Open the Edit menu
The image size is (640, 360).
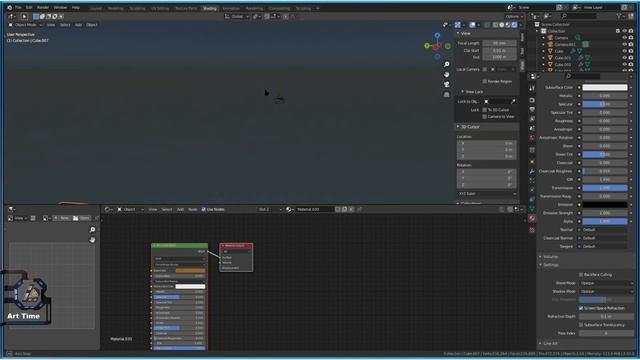pyautogui.click(x=29, y=7)
